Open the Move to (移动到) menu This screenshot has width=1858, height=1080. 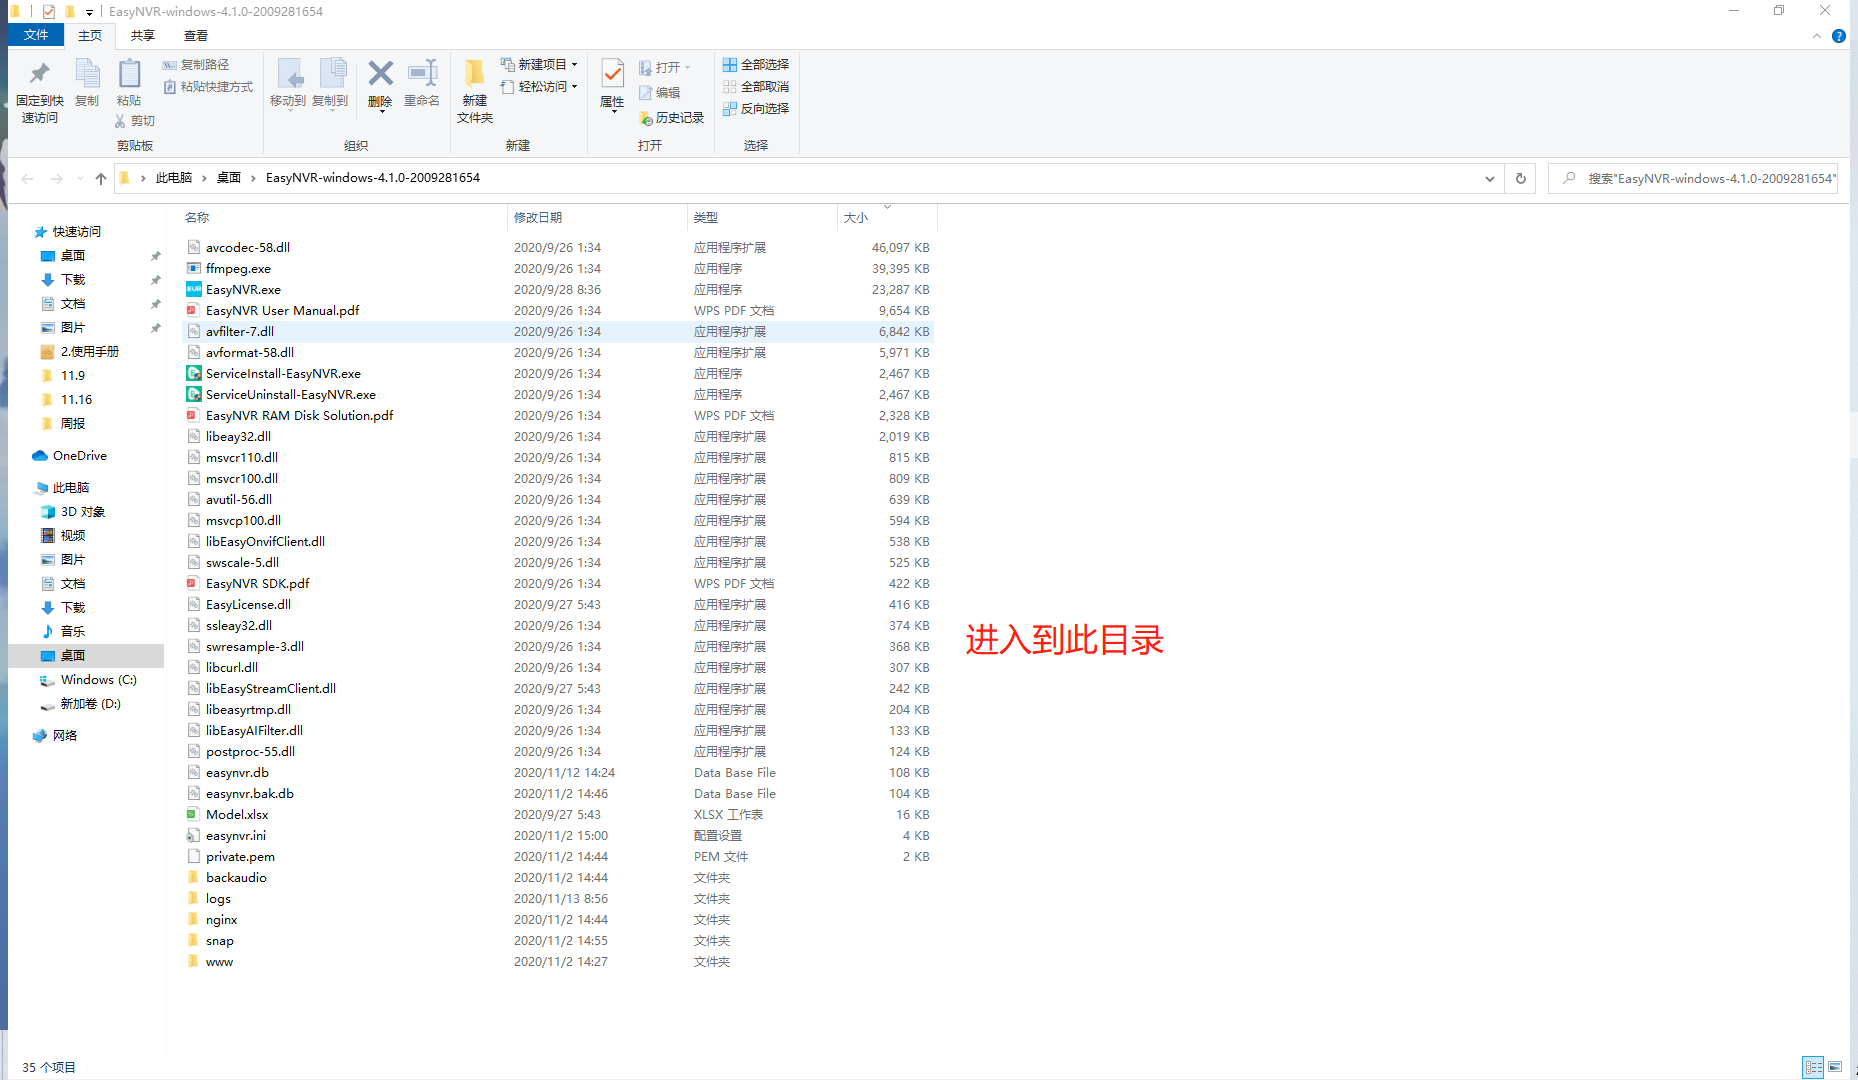[288, 84]
